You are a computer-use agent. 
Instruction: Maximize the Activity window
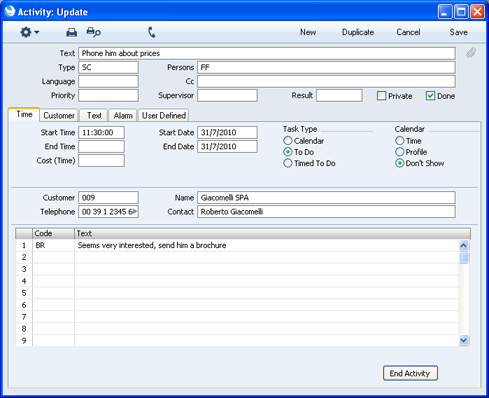coord(461,12)
